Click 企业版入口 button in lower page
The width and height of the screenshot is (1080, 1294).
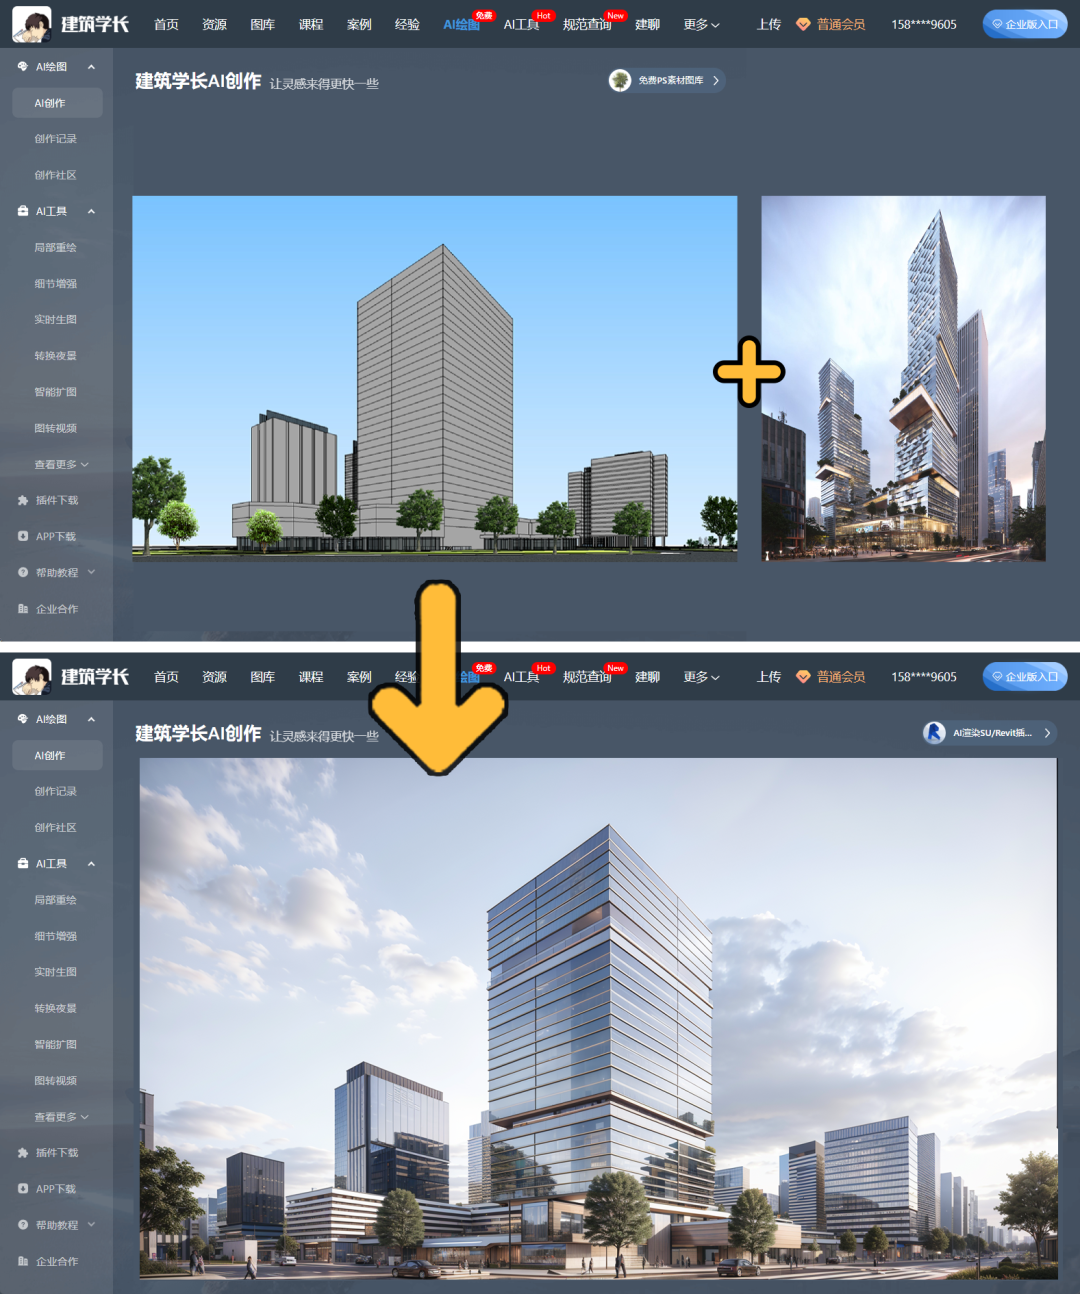click(1025, 677)
